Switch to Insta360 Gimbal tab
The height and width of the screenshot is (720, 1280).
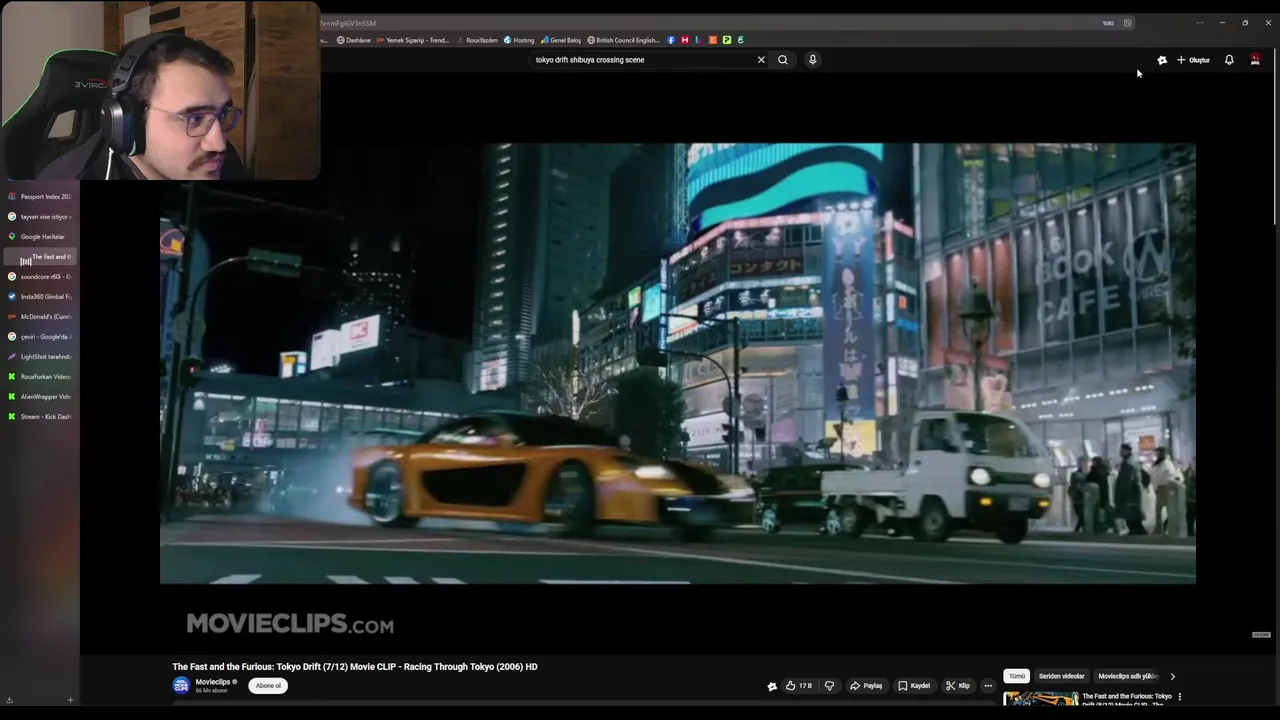click(40, 297)
